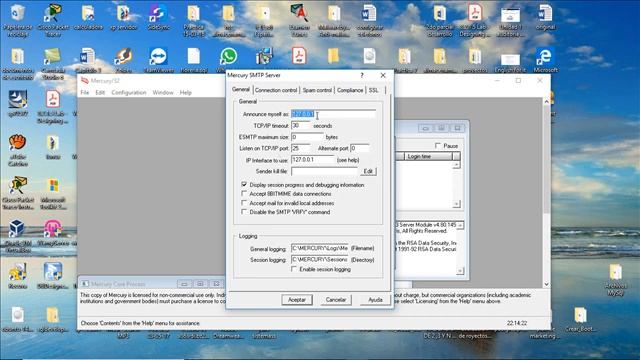Open the File menu in Mercury/32
Screen dimensions: 640x360
coord(84,93)
